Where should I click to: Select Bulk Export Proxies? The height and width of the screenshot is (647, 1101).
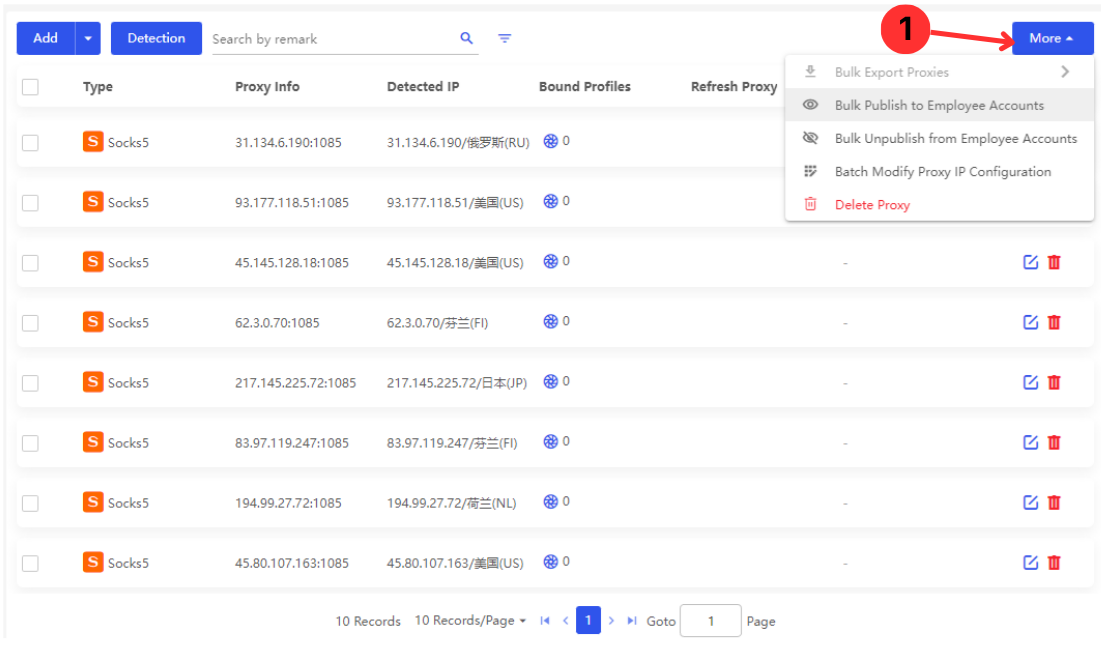coord(940,72)
